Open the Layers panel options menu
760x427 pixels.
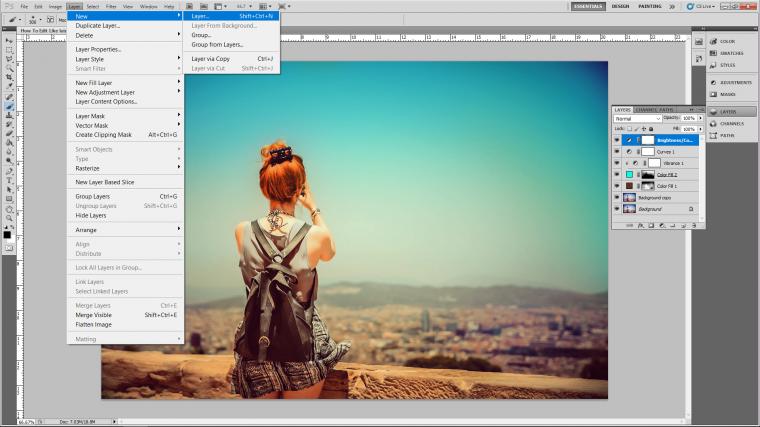pyautogui.click(x=701, y=110)
